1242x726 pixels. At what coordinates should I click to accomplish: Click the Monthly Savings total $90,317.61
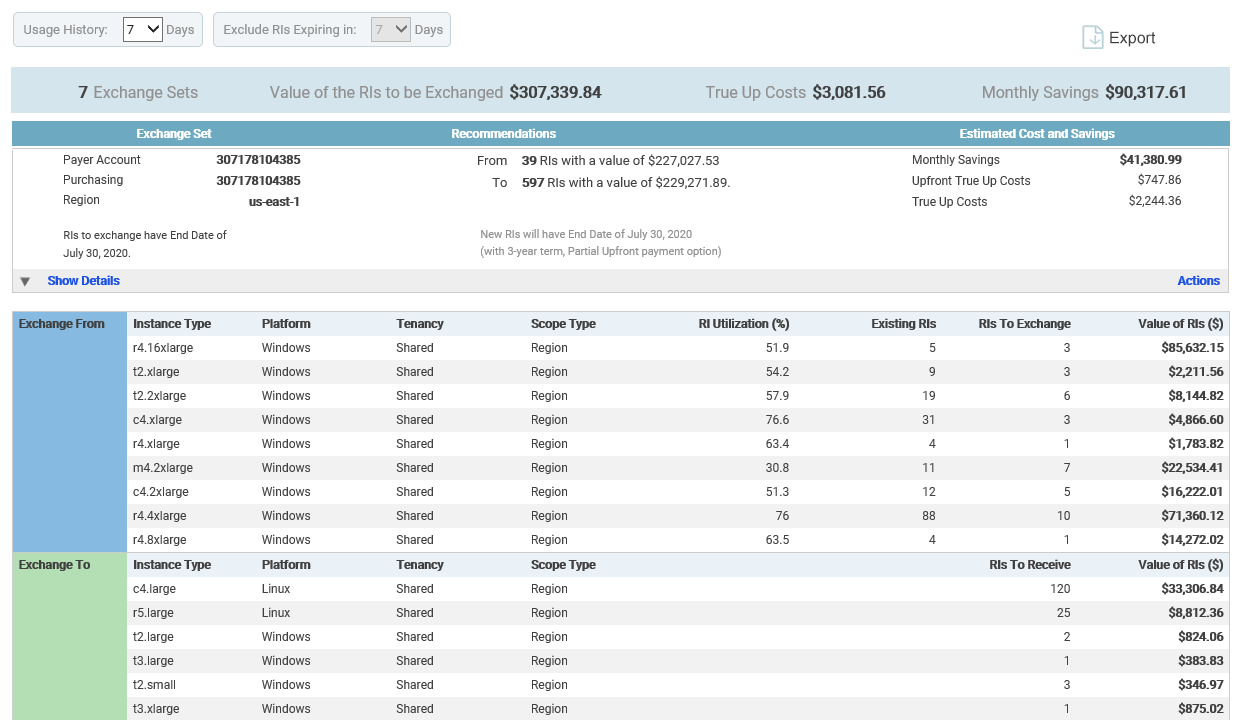pyautogui.click(x=1145, y=93)
